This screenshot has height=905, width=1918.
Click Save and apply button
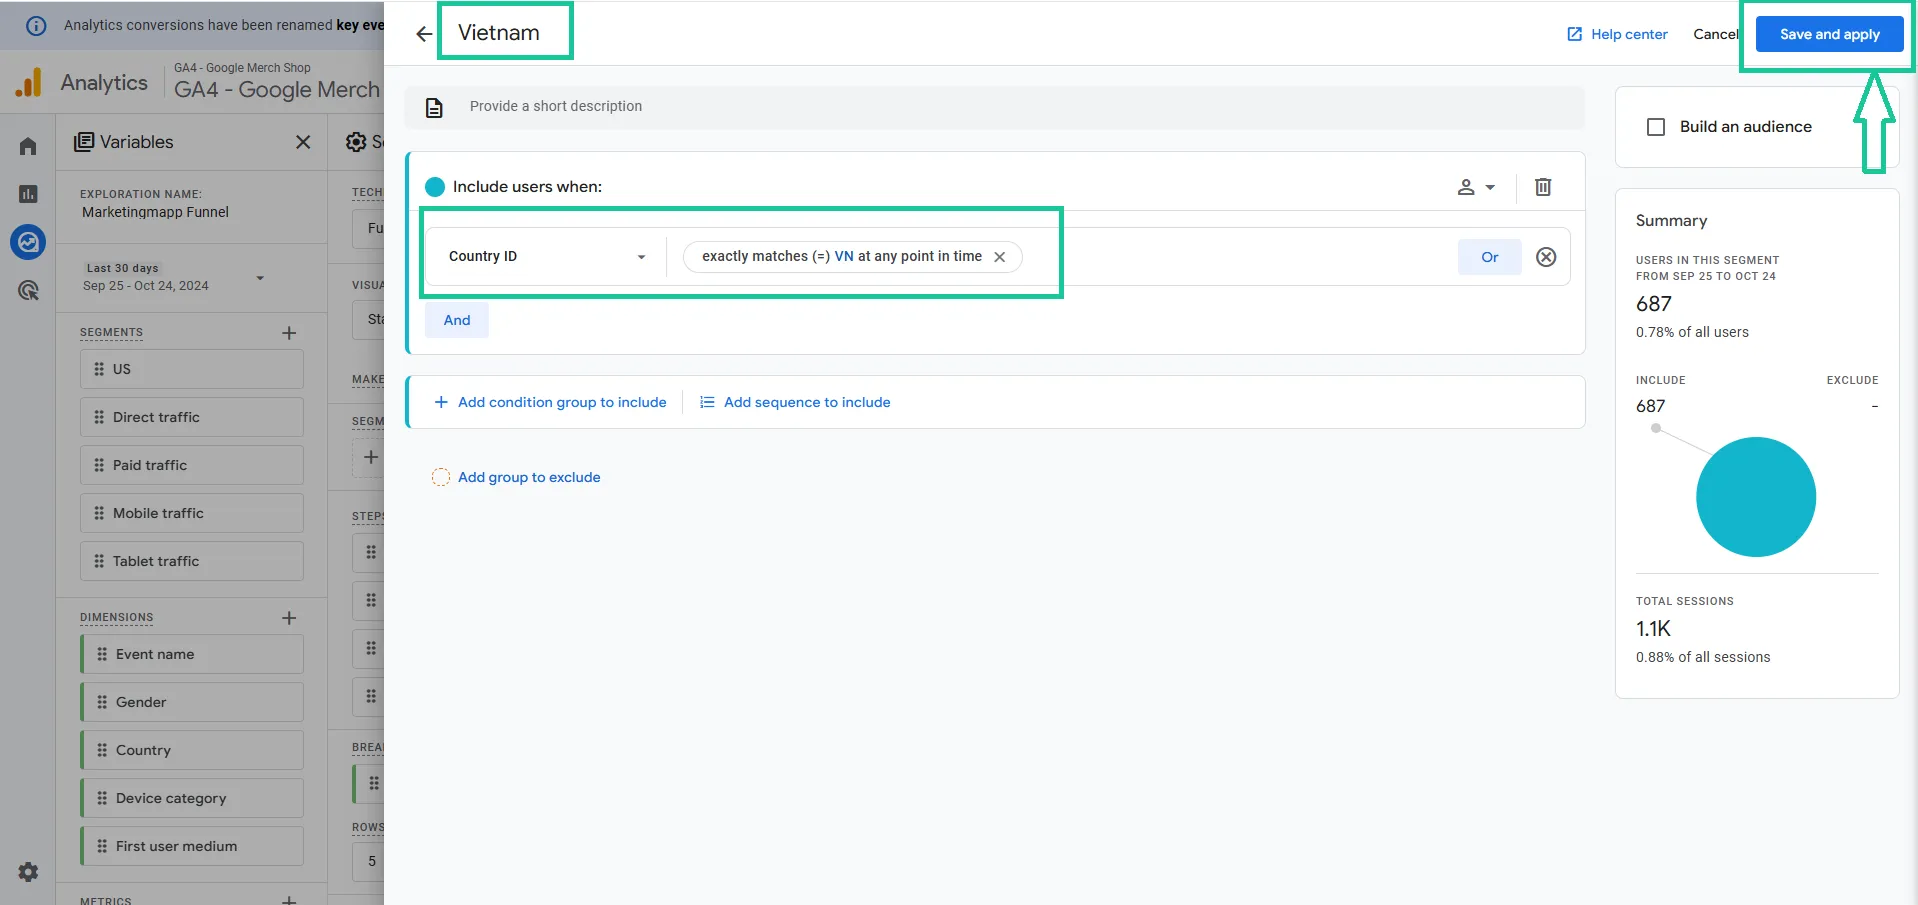point(1829,34)
